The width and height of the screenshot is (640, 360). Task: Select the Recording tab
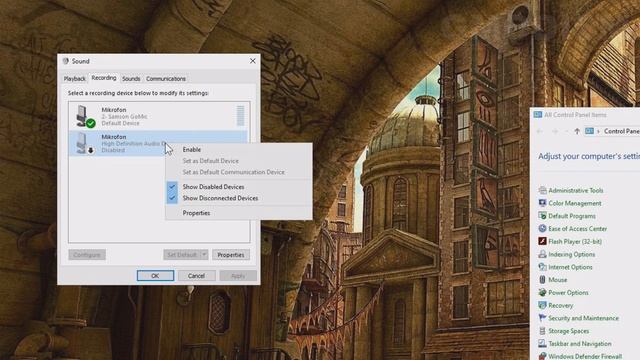click(x=104, y=78)
